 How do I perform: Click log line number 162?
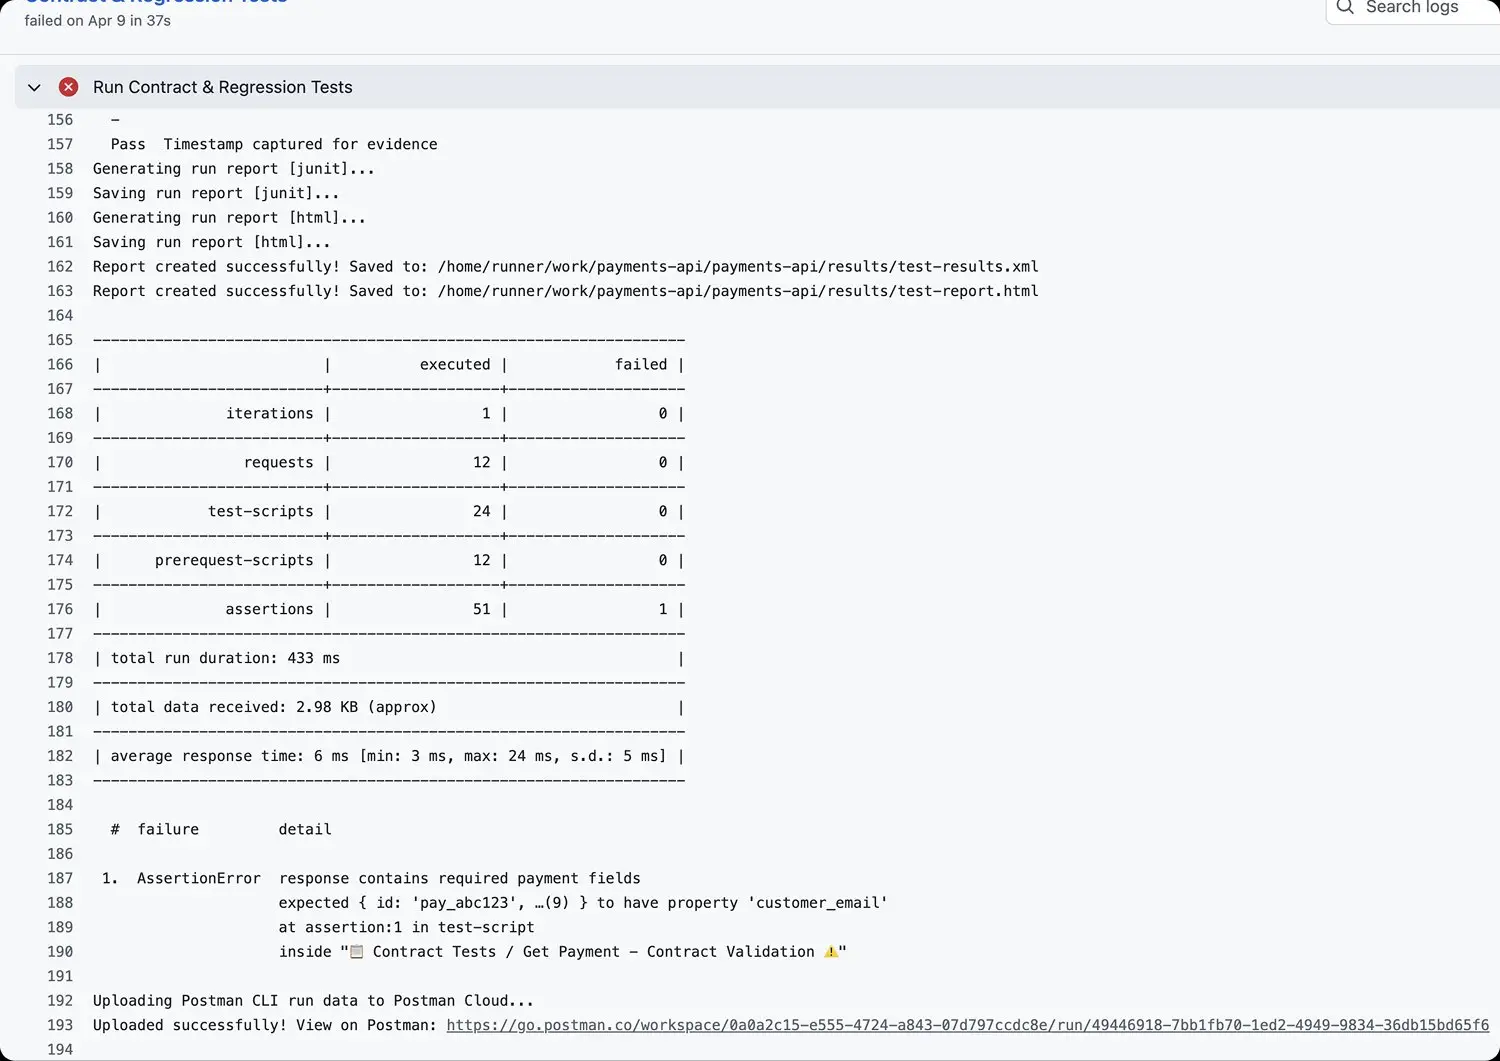(x=60, y=266)
